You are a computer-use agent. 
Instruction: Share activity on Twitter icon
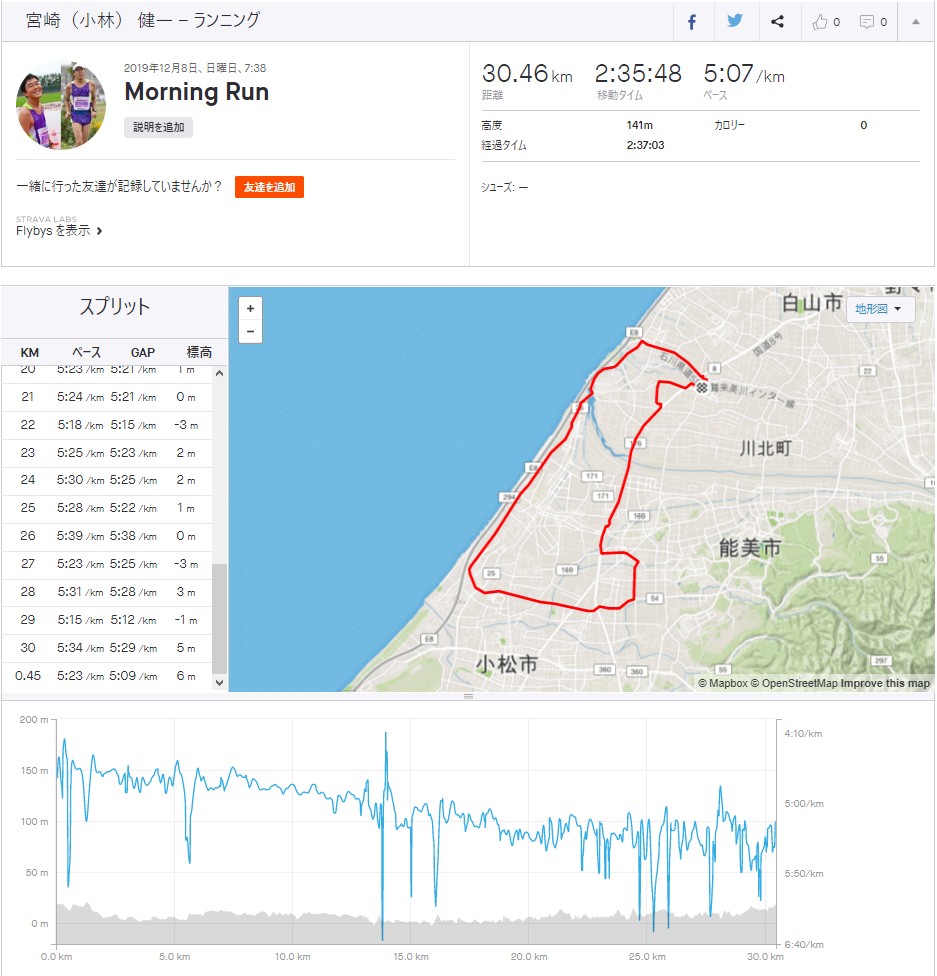pyautogui.click(x=735, y=22)
